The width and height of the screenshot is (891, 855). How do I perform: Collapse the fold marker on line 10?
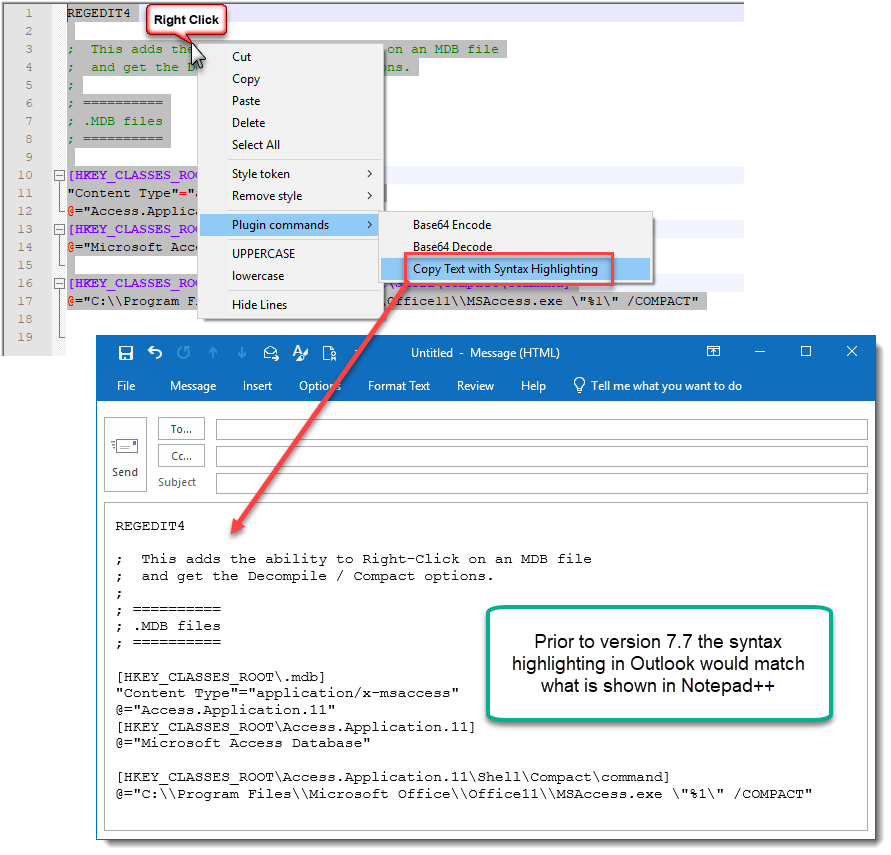59,175
